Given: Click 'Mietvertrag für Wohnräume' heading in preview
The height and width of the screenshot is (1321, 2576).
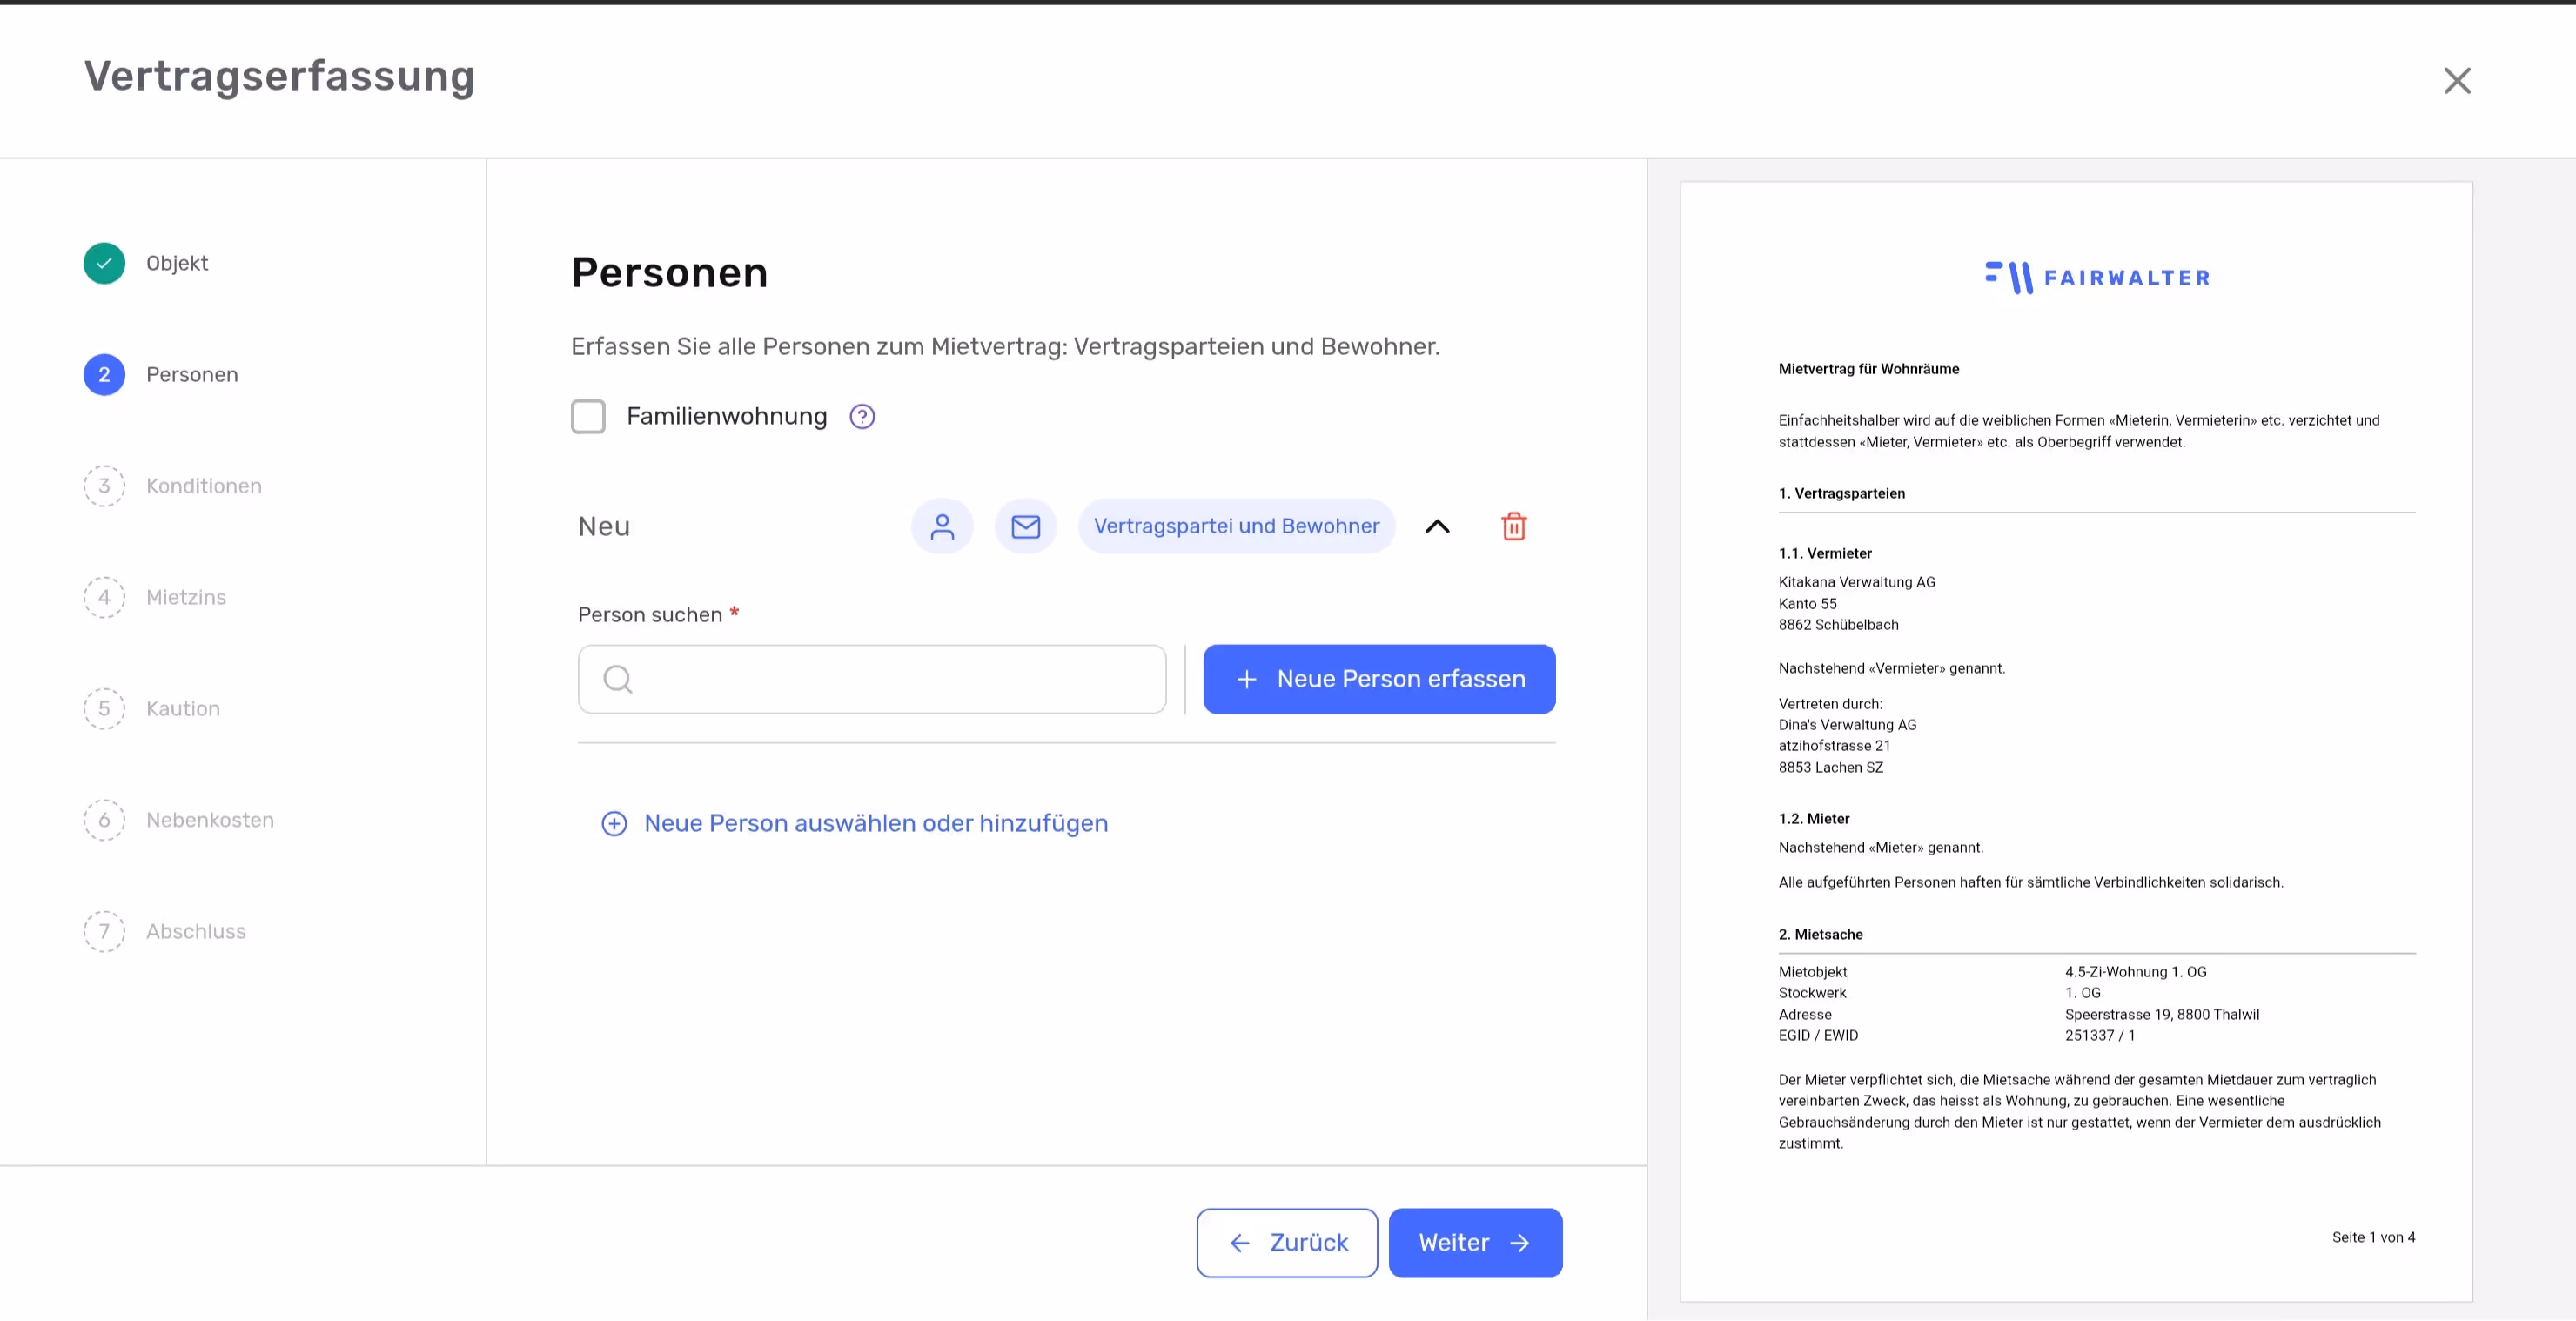Looking at the screenshot, I should 1868,369.
